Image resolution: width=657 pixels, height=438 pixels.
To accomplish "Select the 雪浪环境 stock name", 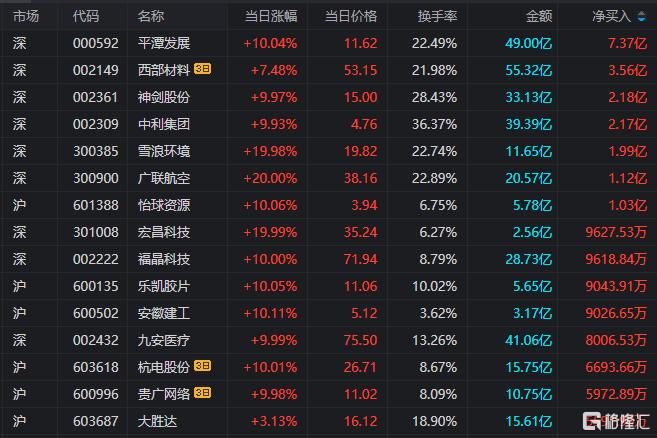I will 163,151.
